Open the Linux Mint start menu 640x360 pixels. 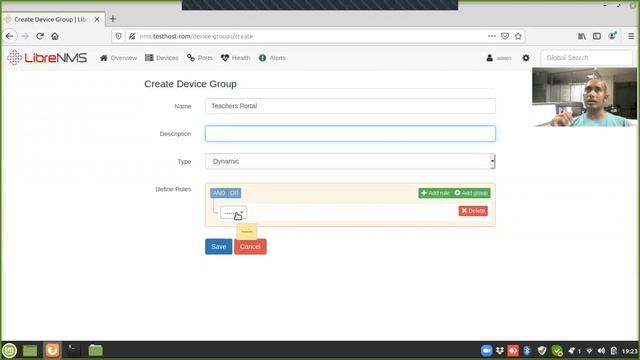point(9,350)
